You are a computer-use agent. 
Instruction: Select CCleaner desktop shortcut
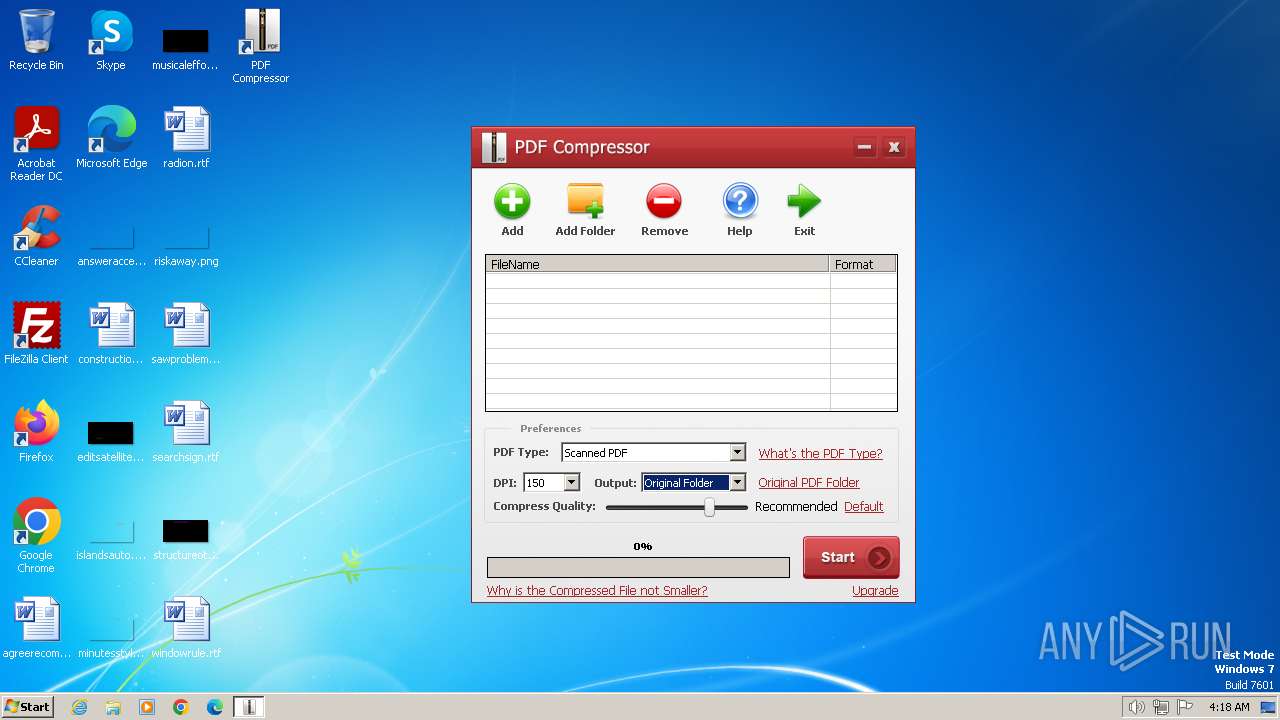(36, 236)
